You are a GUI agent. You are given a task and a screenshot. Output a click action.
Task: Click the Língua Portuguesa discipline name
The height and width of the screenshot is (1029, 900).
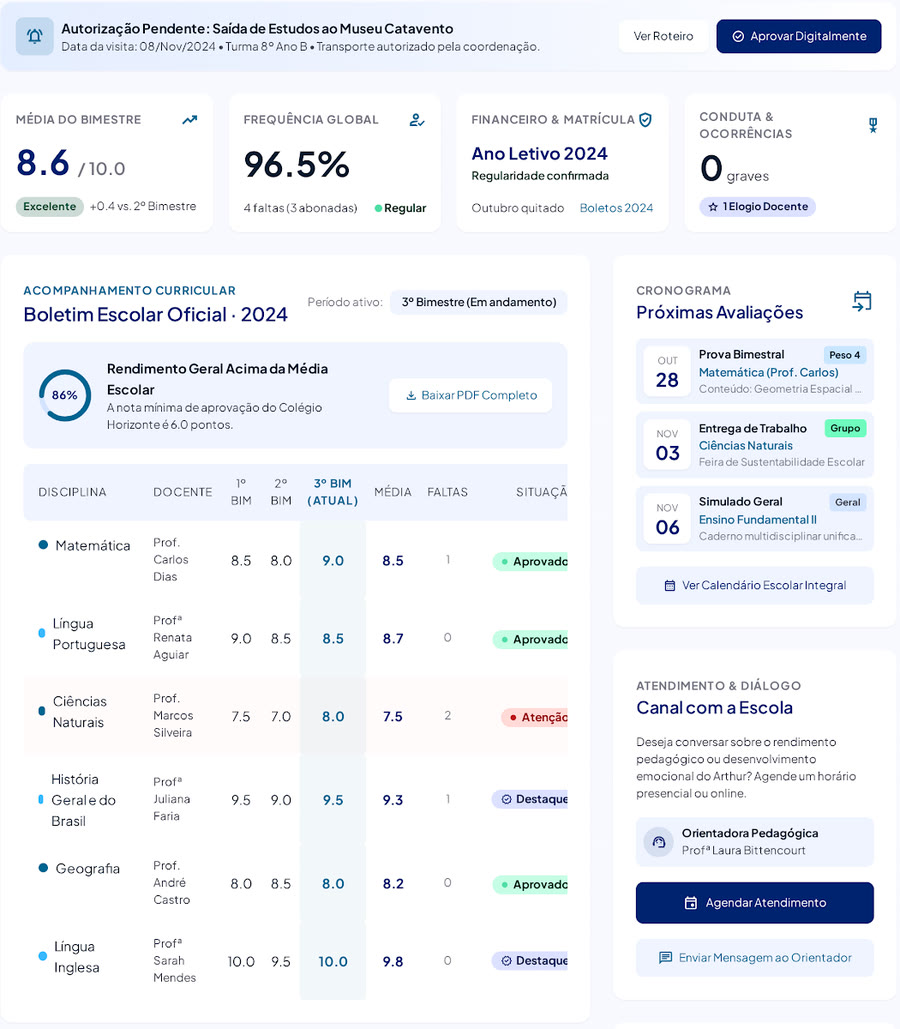click(89, 634)
